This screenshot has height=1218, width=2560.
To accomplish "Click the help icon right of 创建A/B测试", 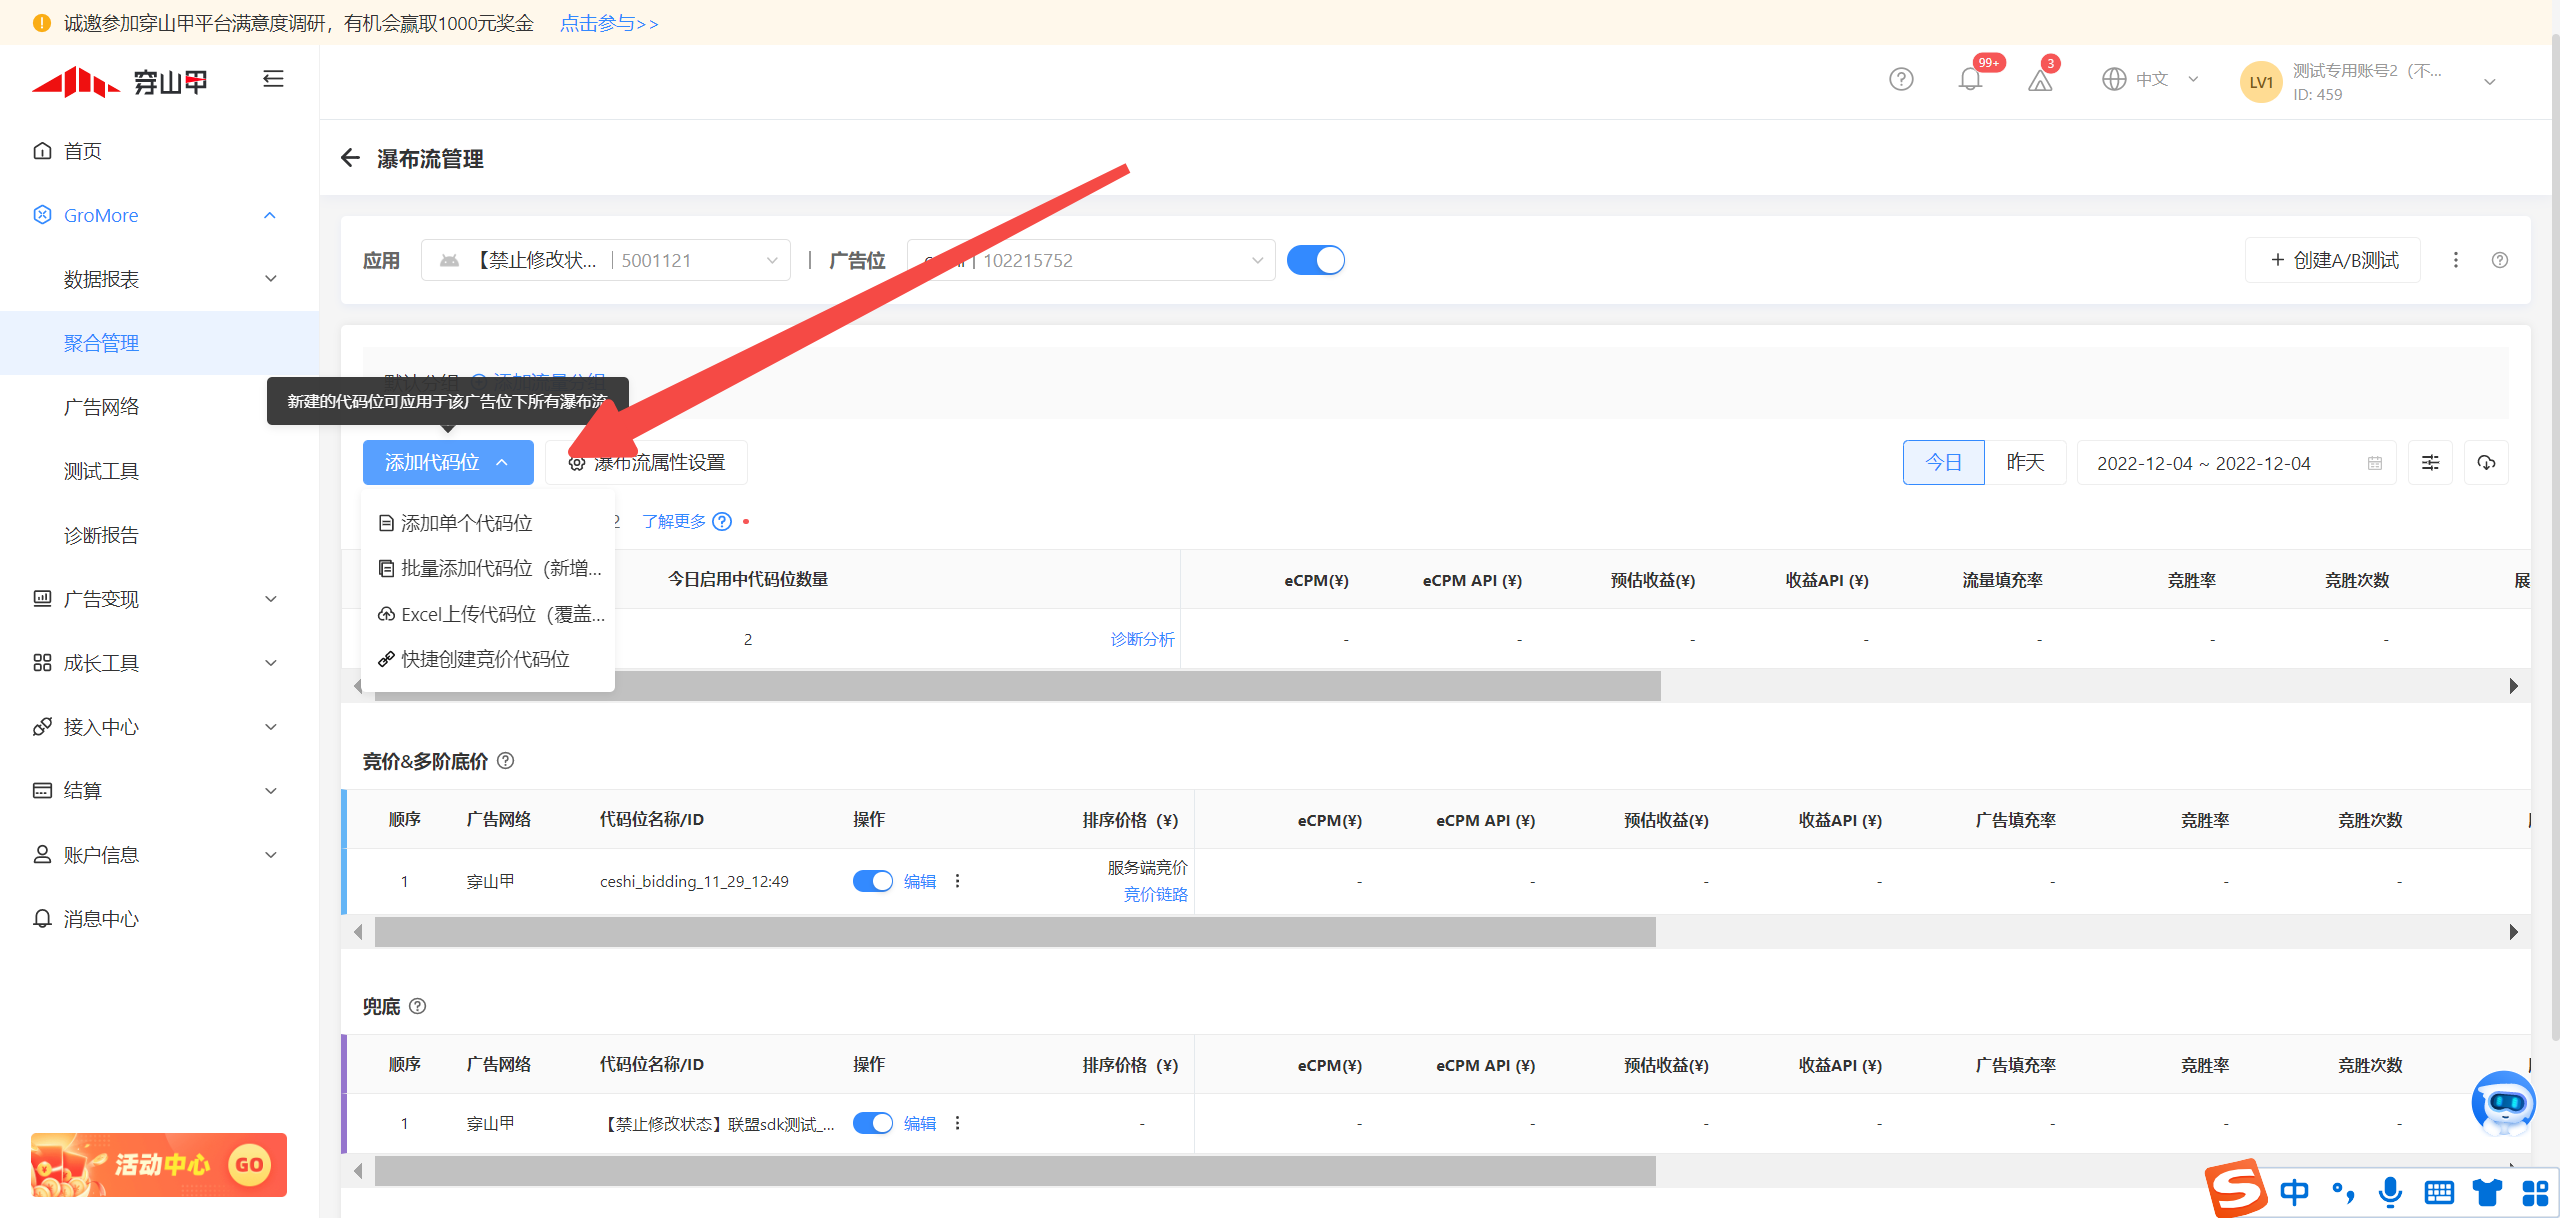I will pyautogui.click(x=2499, y=260).
